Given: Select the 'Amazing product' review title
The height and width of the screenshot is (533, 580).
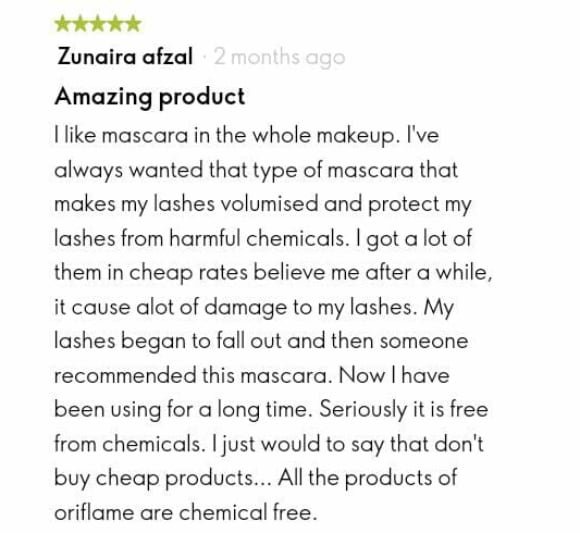Looking at the screenshot, I should click(150, 98).
